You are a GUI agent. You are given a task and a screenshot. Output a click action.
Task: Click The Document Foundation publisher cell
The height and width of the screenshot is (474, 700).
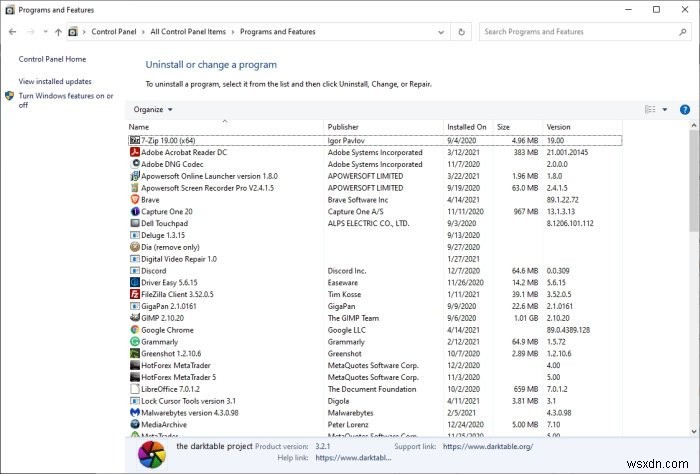click(x=372, y=389)
